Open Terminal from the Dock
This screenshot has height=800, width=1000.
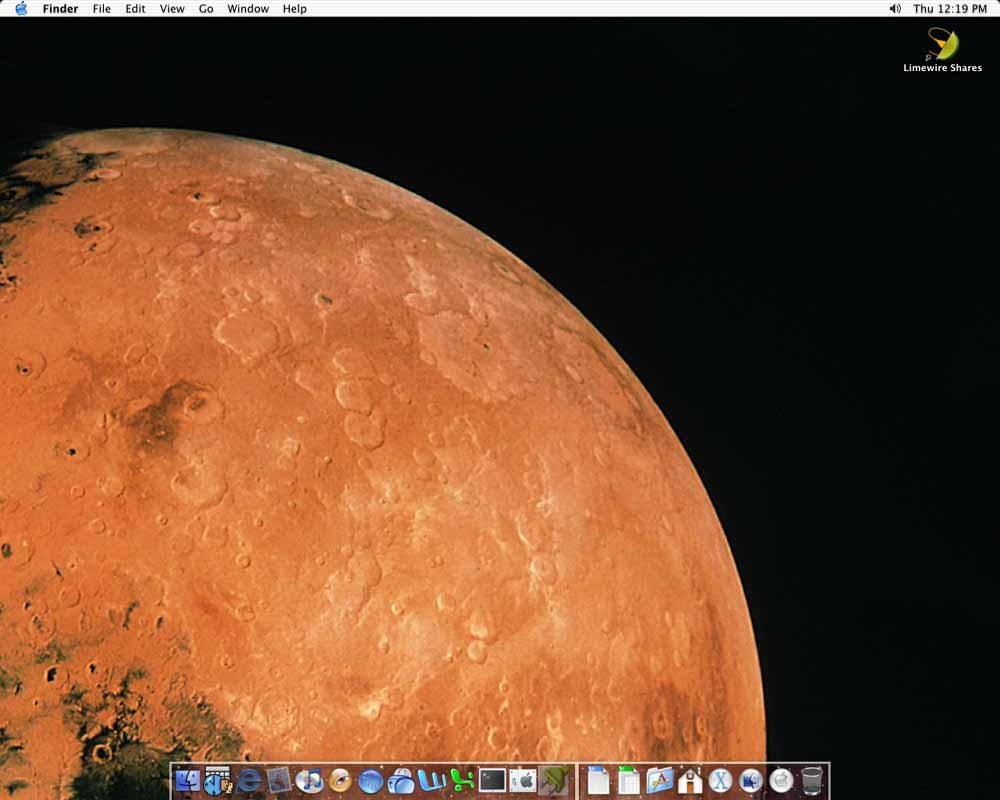[492, 781]
